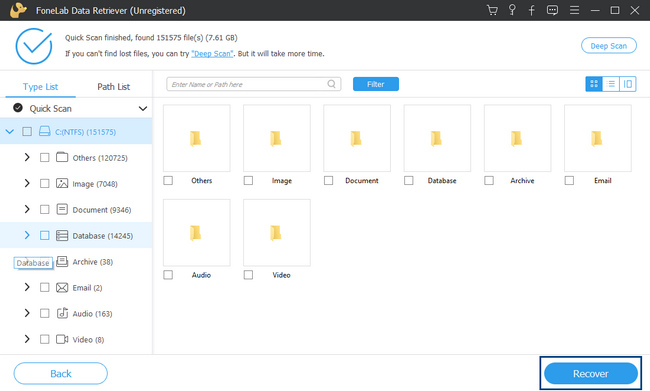The width and height of the screenshot is (650, 391).
Task: Open the hamburger menu icon
Action: click(x=574, y=10)
